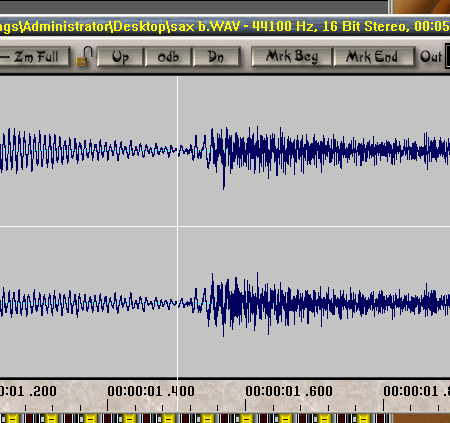Click the Zm Full zoom button
The image size is (450, 423).
pyautogui.click(x=34, y=56)
